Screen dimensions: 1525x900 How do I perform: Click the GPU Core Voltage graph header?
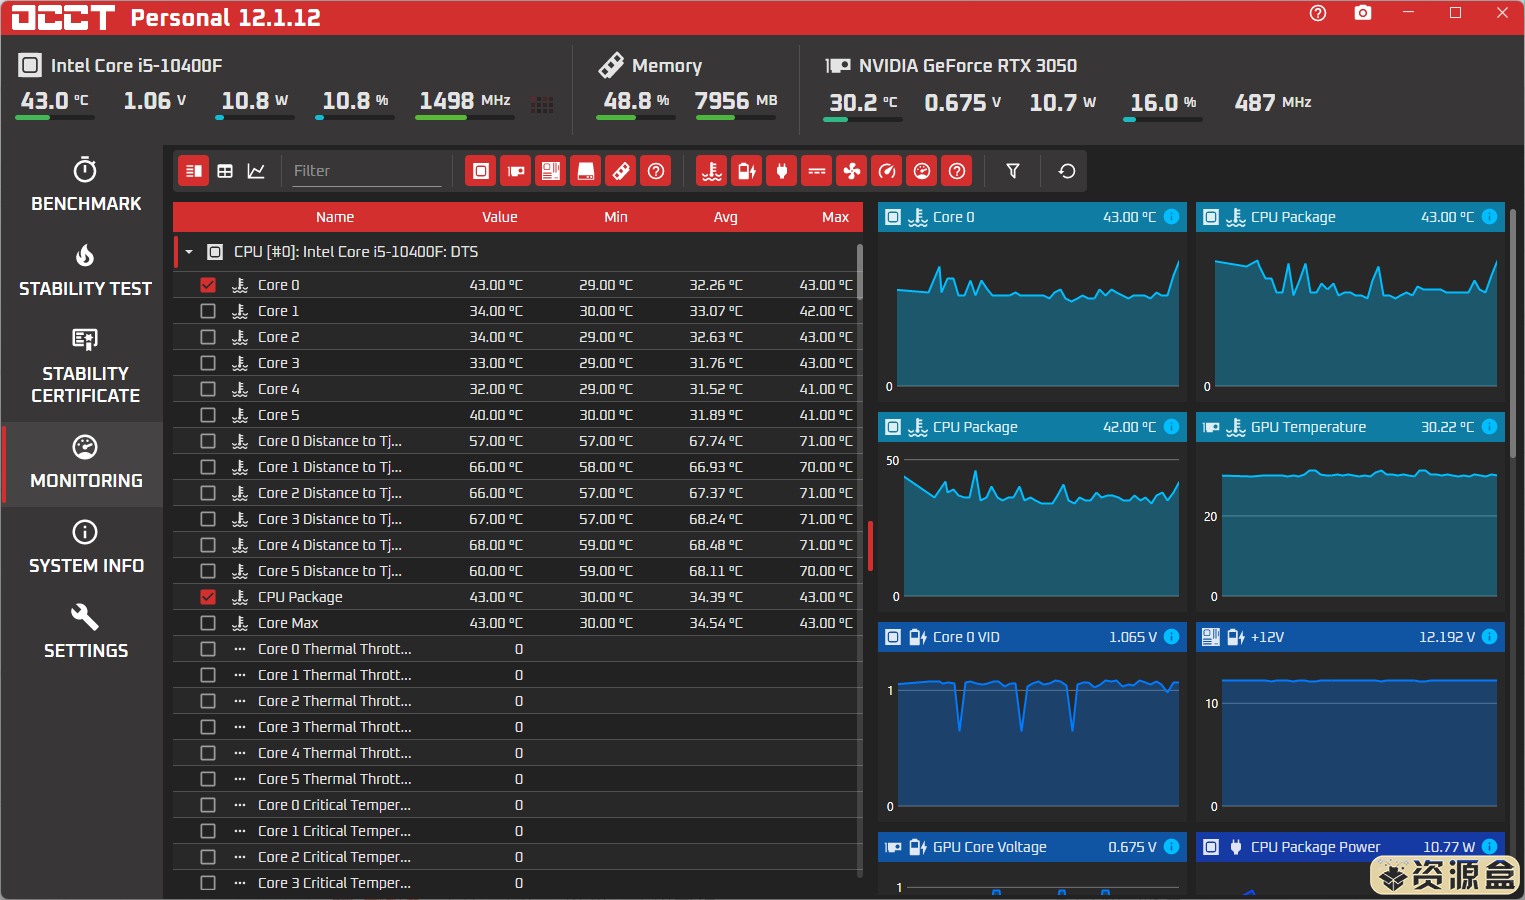(1032, 847)
